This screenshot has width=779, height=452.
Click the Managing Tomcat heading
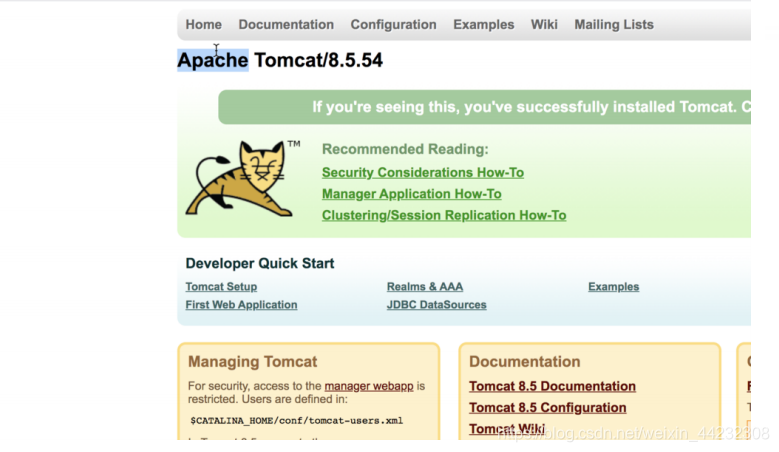[x=252, y=362]
